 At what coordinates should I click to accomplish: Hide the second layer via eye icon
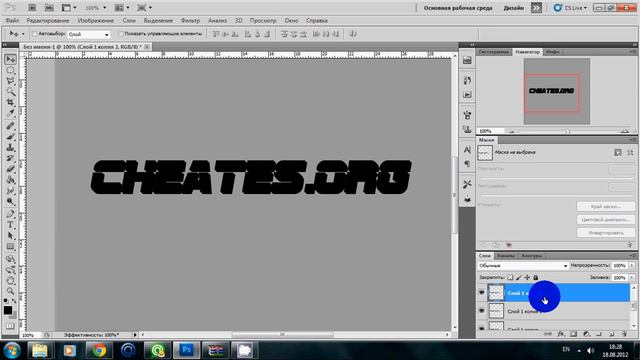482,311
